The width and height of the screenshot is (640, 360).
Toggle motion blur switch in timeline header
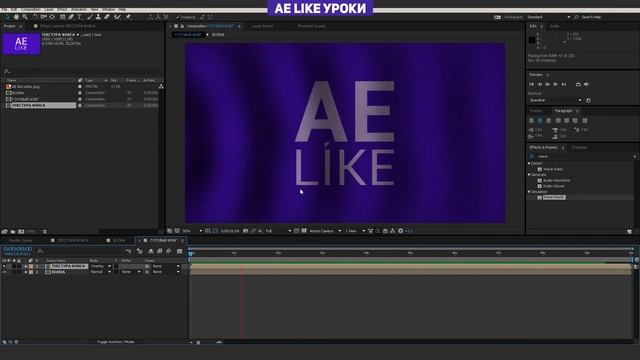point(169,251)
